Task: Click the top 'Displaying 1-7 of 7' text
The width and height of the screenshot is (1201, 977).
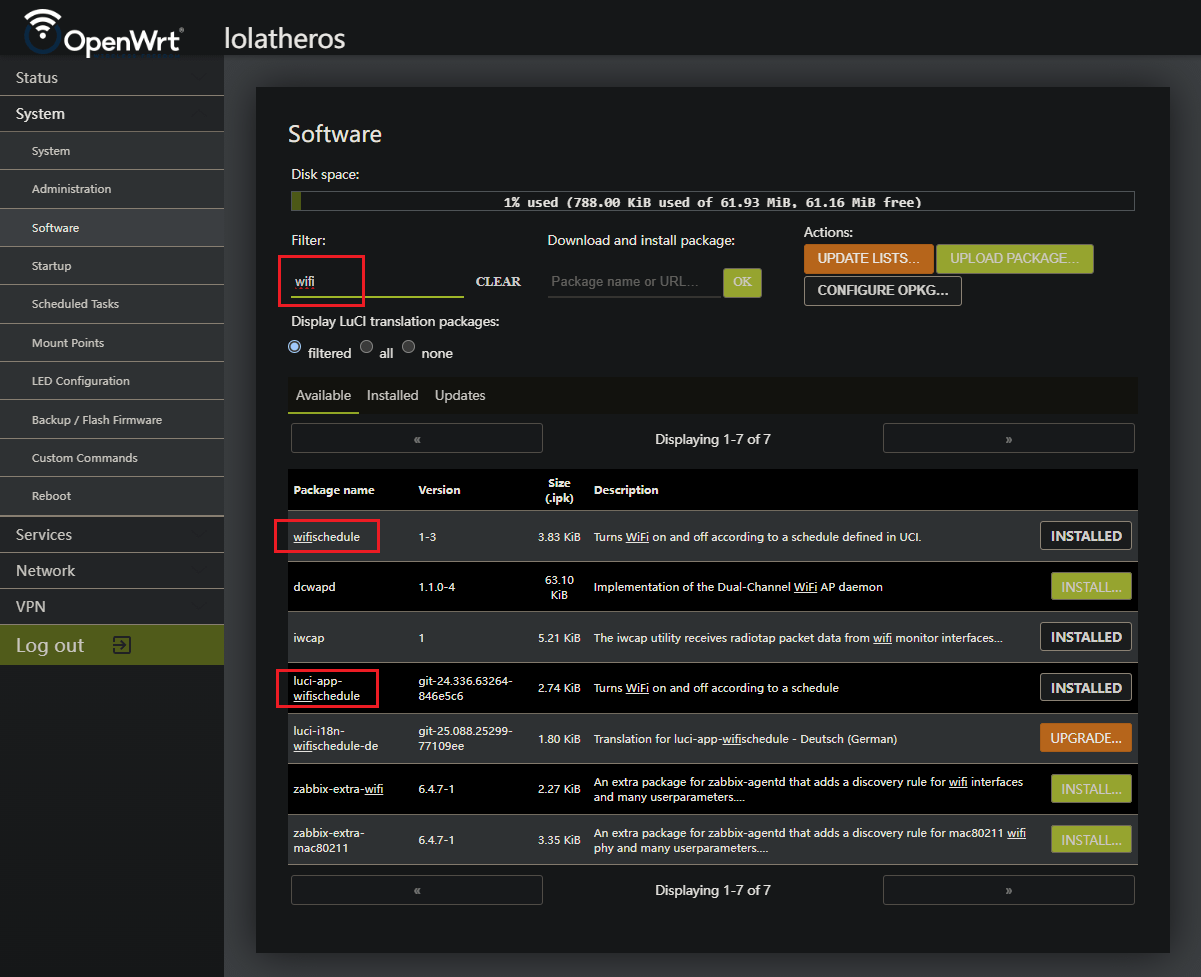Action: point(713,439)
